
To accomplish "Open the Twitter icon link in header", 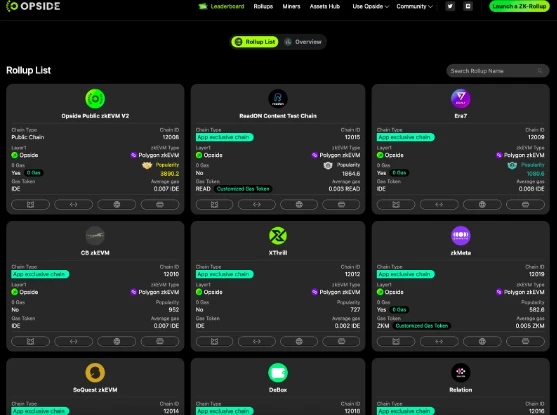I will tap(450, 6).
